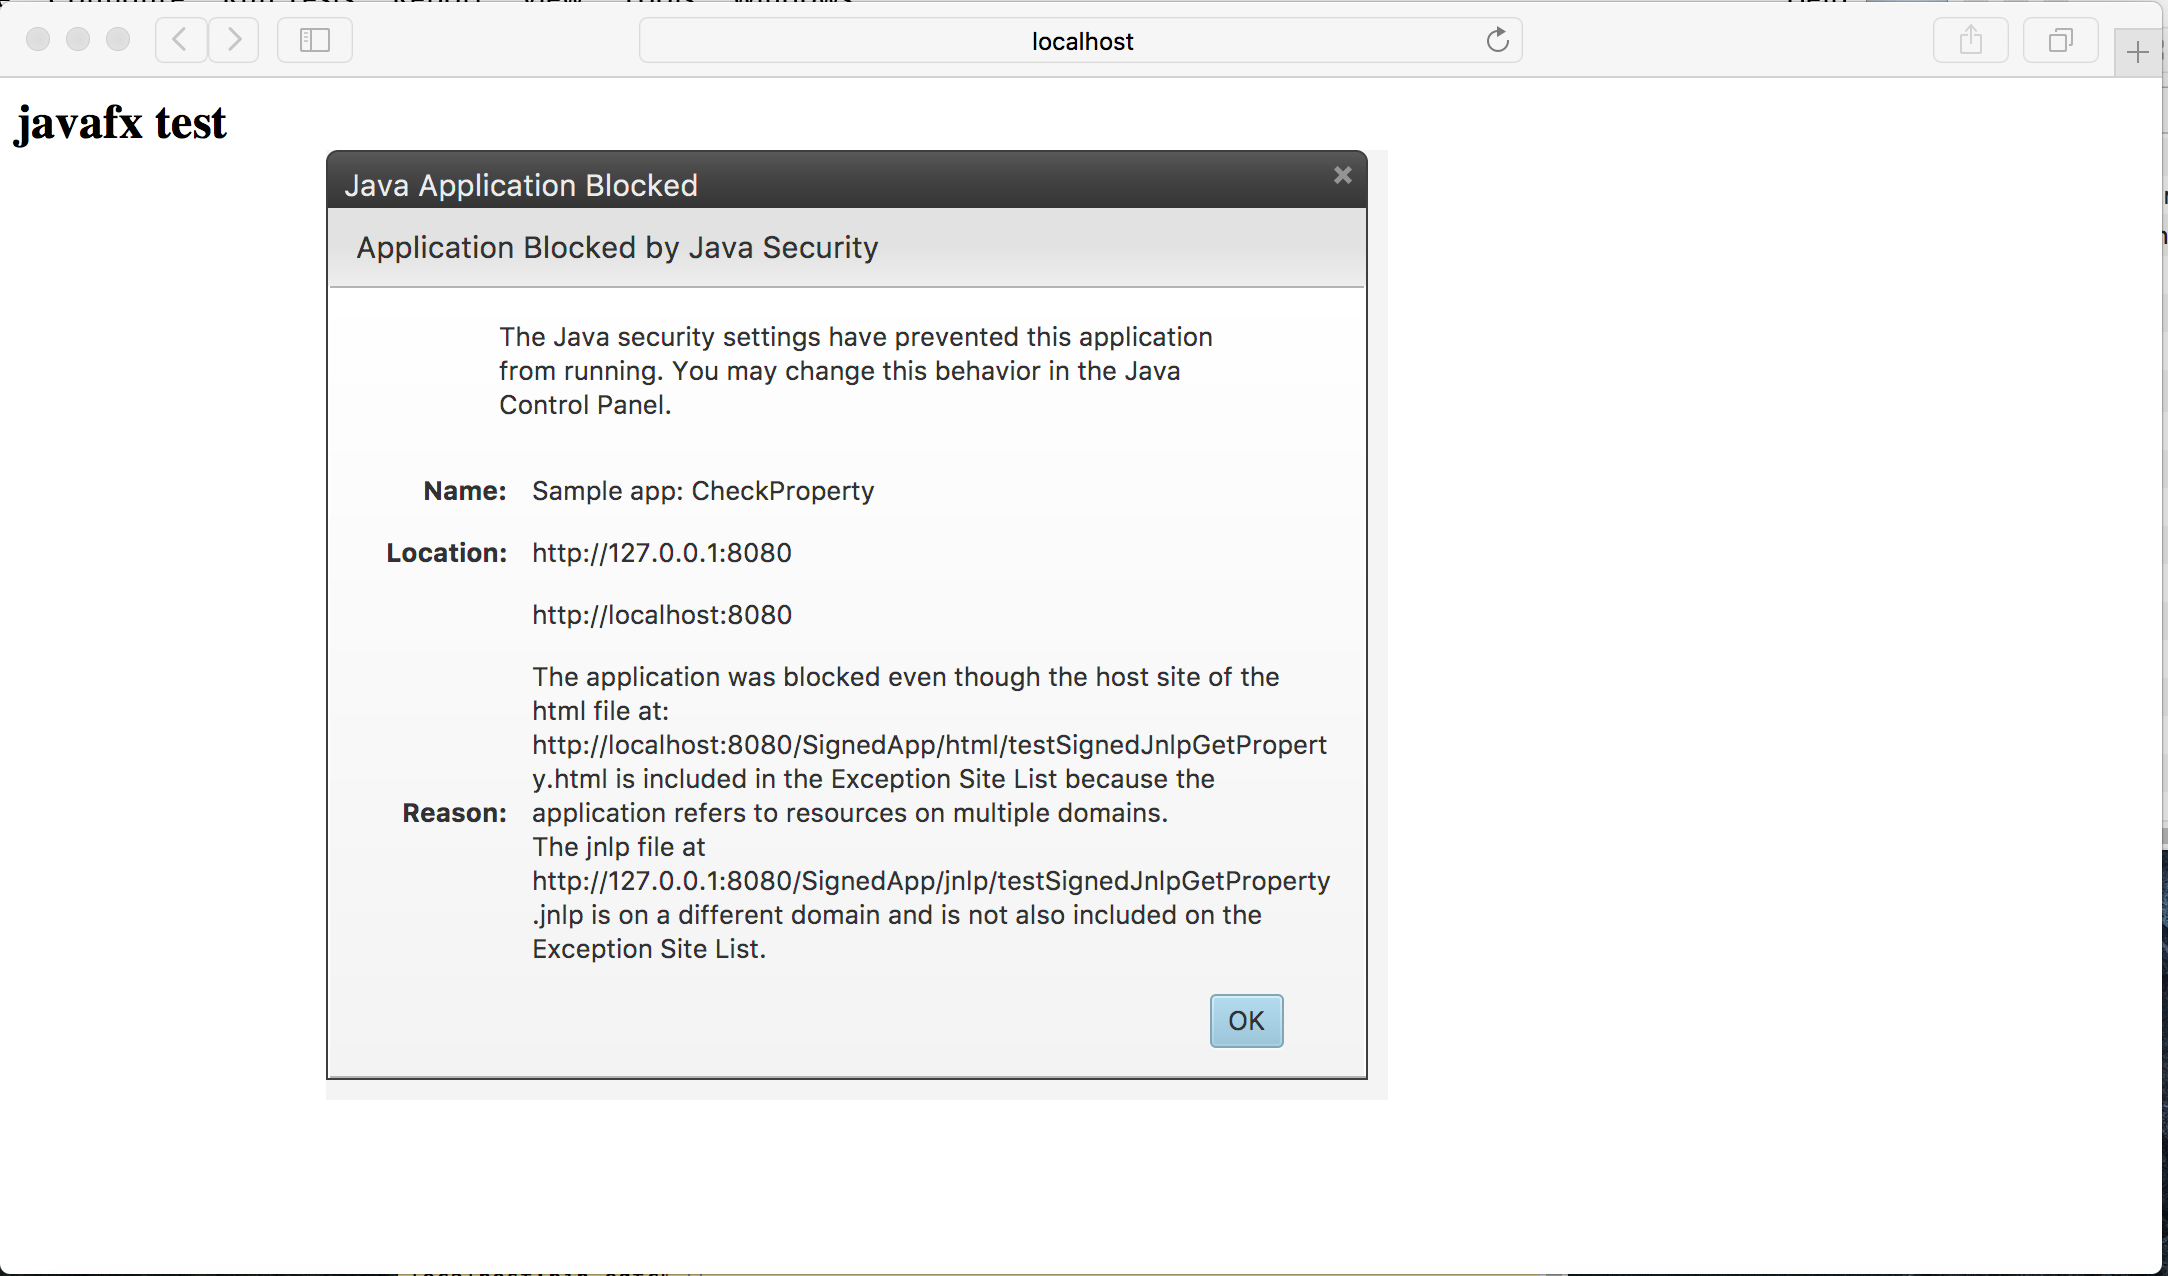Screen dimensions: 2168x1276
Task: Click the http://localhost:8080 location text
Action: click(661, 615)
